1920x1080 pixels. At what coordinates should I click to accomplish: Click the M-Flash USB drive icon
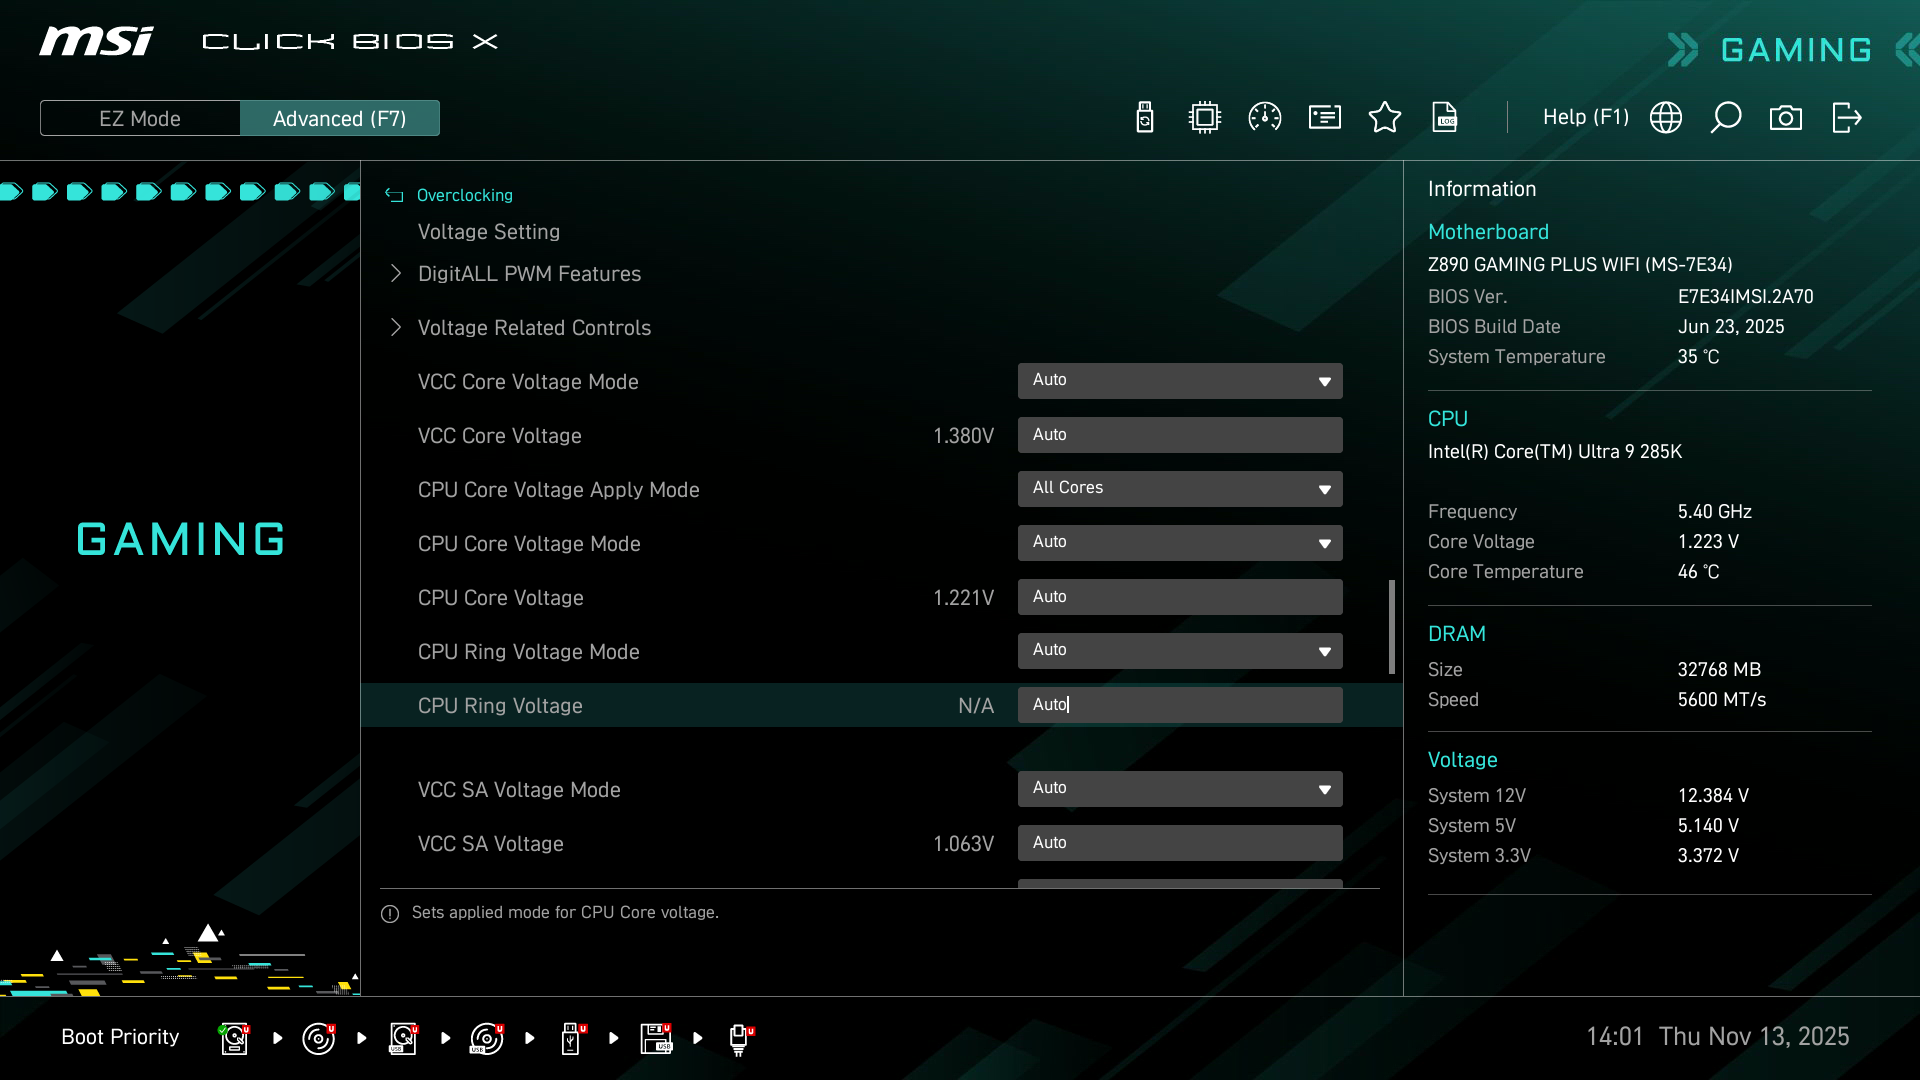point(1145,118)
